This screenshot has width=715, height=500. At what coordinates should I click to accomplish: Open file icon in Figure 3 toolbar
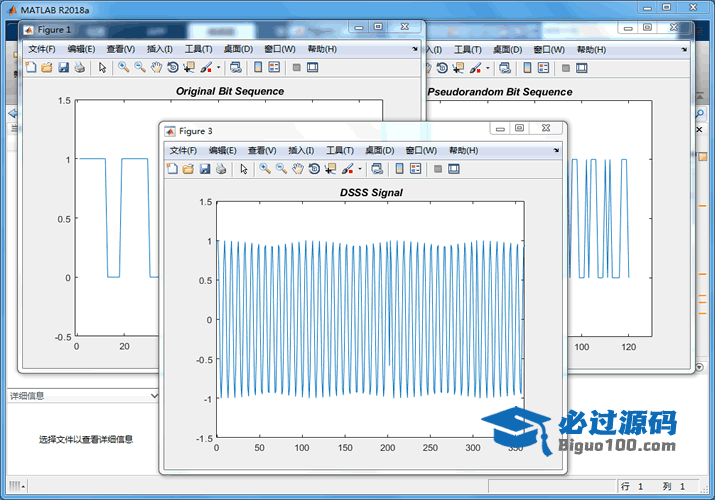point(188,169)
